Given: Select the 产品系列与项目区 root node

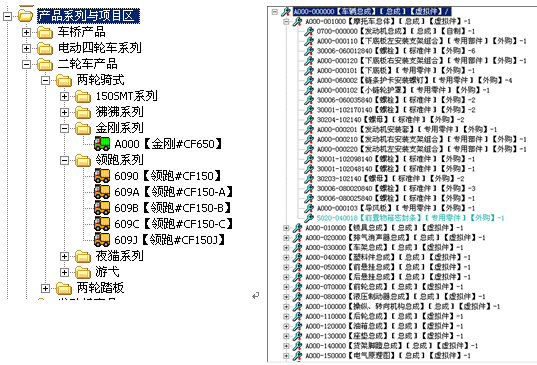Looking at the screenshot, I should tap(88, 16).
